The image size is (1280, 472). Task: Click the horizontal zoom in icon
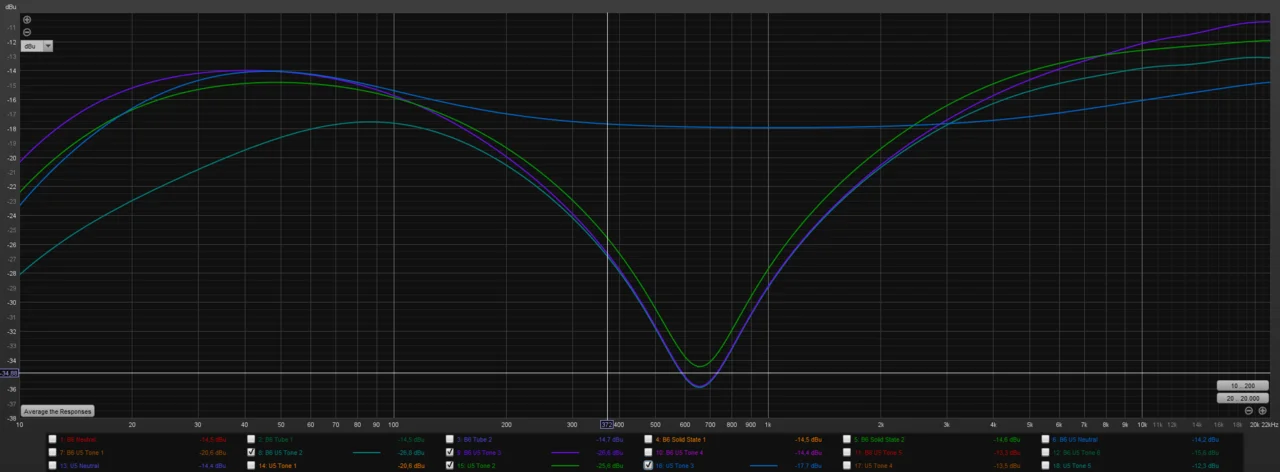coord(1262,411)
